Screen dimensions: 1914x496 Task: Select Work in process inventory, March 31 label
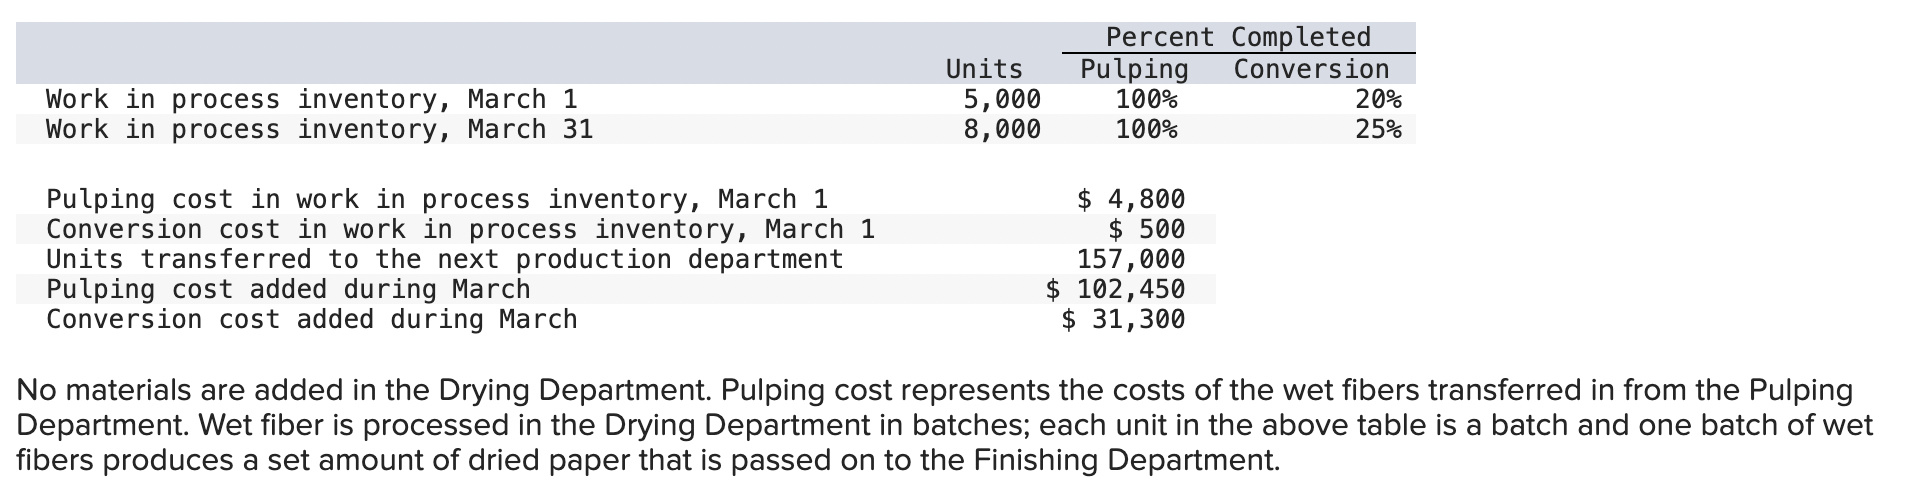320,129
